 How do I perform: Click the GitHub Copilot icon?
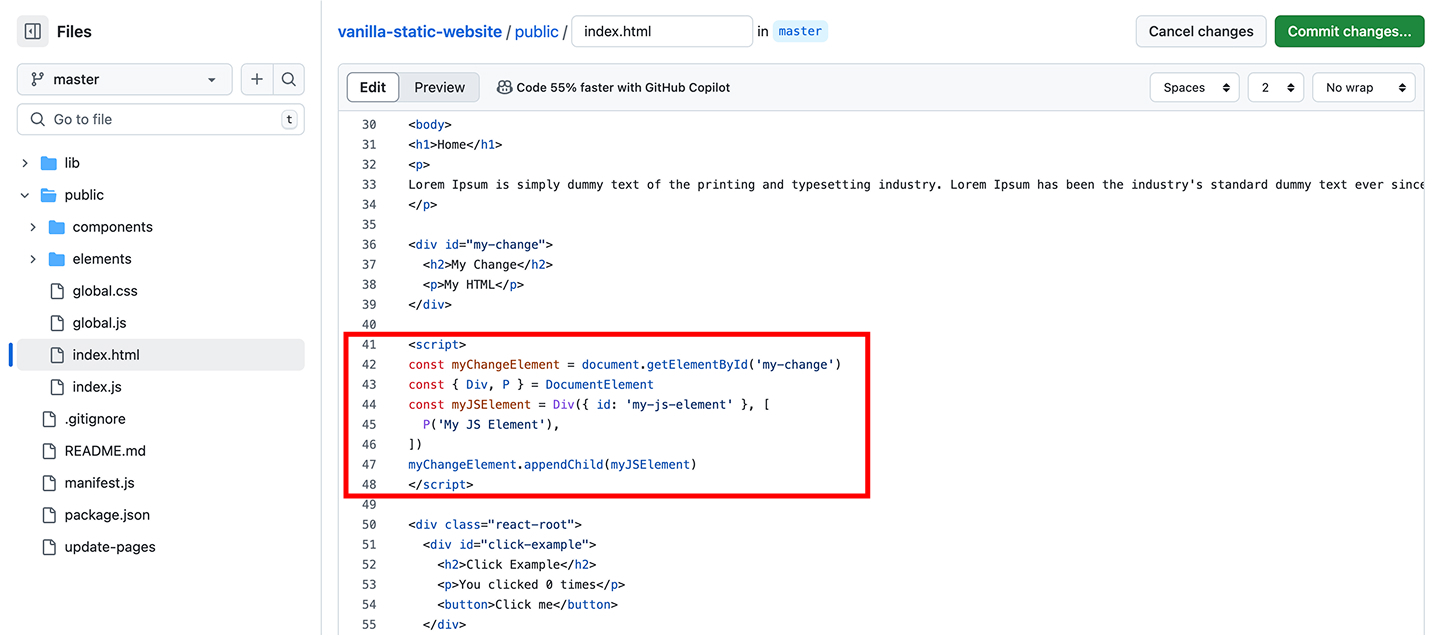505,87
